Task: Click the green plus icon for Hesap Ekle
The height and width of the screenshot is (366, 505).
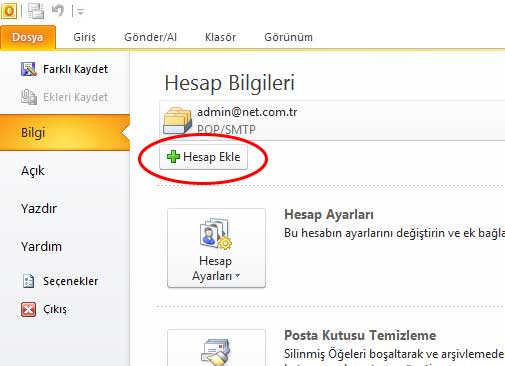Action: click(x=173, y=157)
